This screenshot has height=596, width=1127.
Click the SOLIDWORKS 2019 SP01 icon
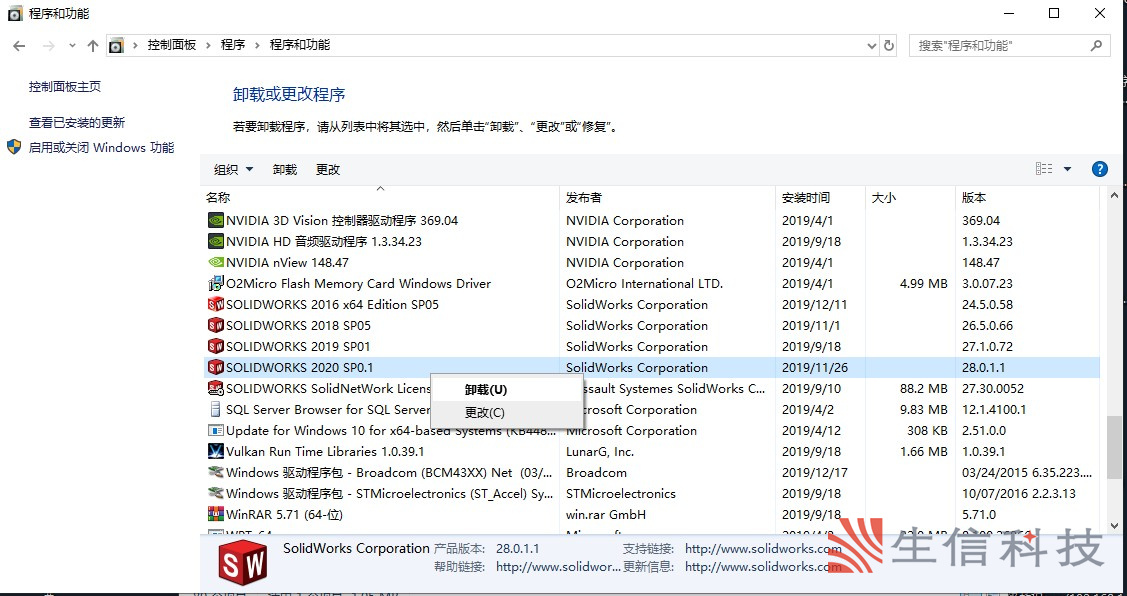point(215,346)
